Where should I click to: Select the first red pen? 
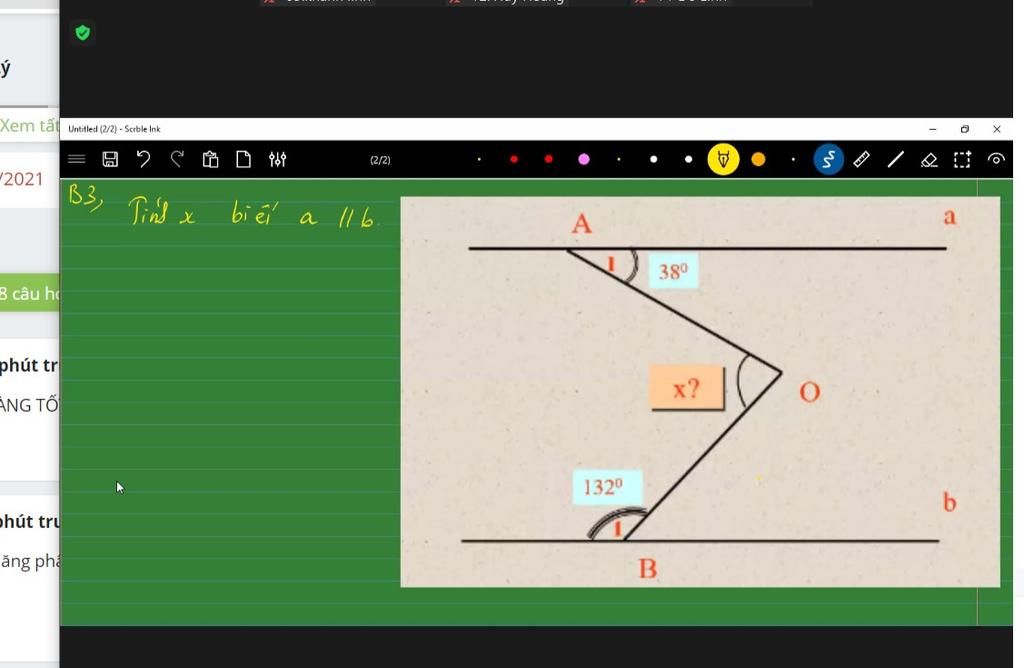click(x=514, y=159)
